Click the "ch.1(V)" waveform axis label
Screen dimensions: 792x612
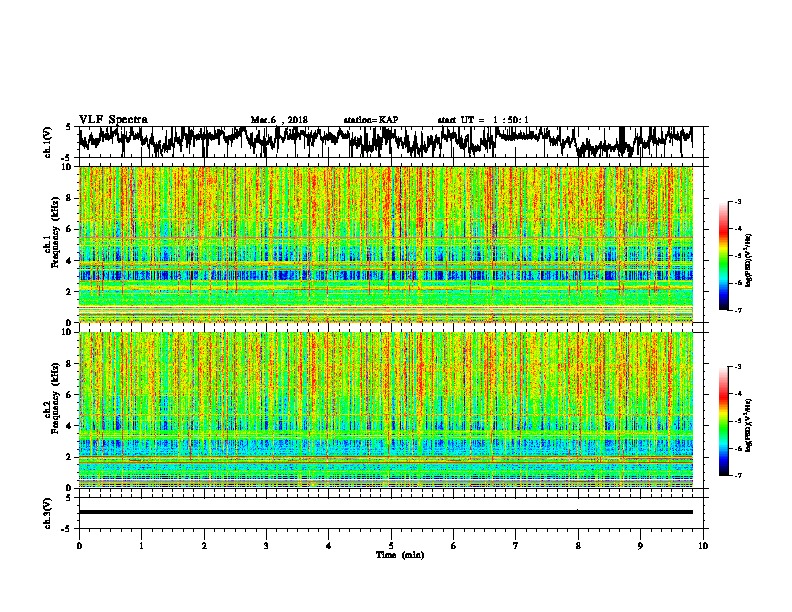pyautogui.click(x=48, y=142)
